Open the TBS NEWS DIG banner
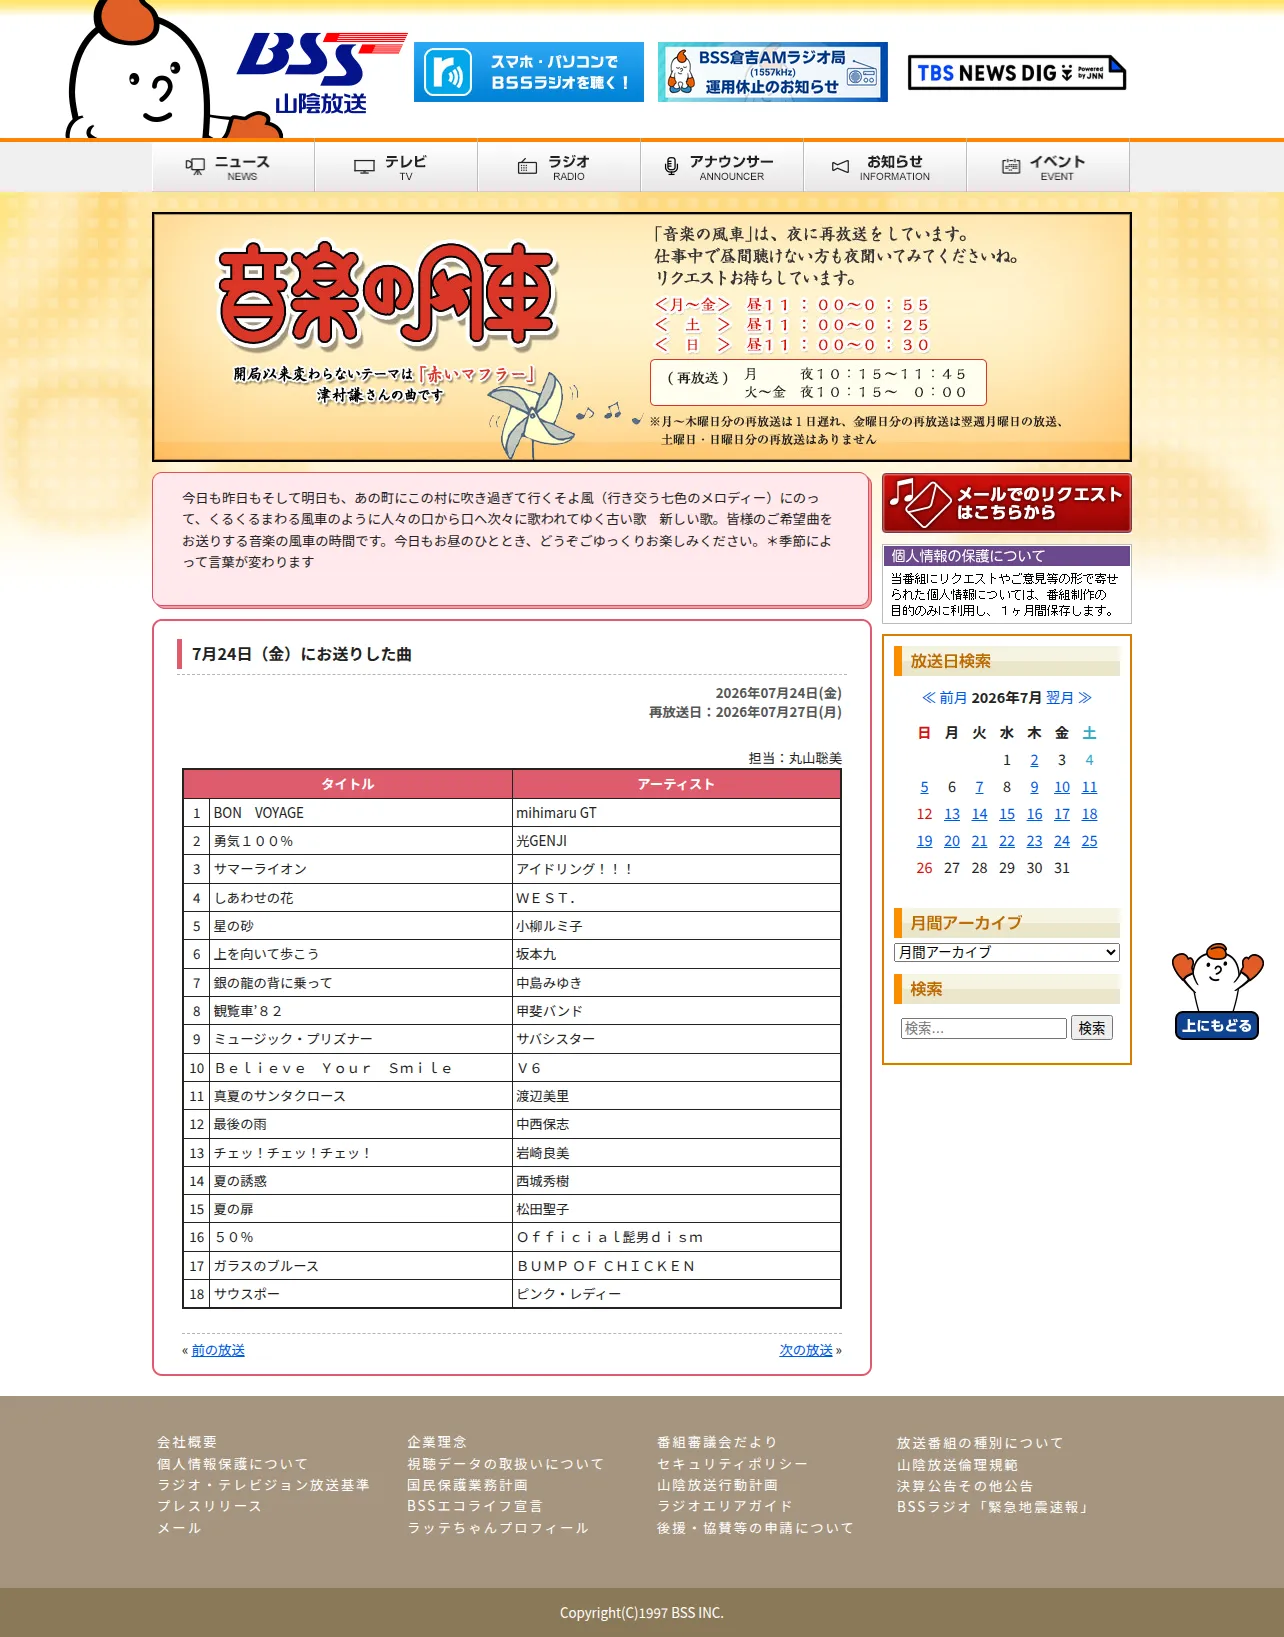 click(1017, 73)
